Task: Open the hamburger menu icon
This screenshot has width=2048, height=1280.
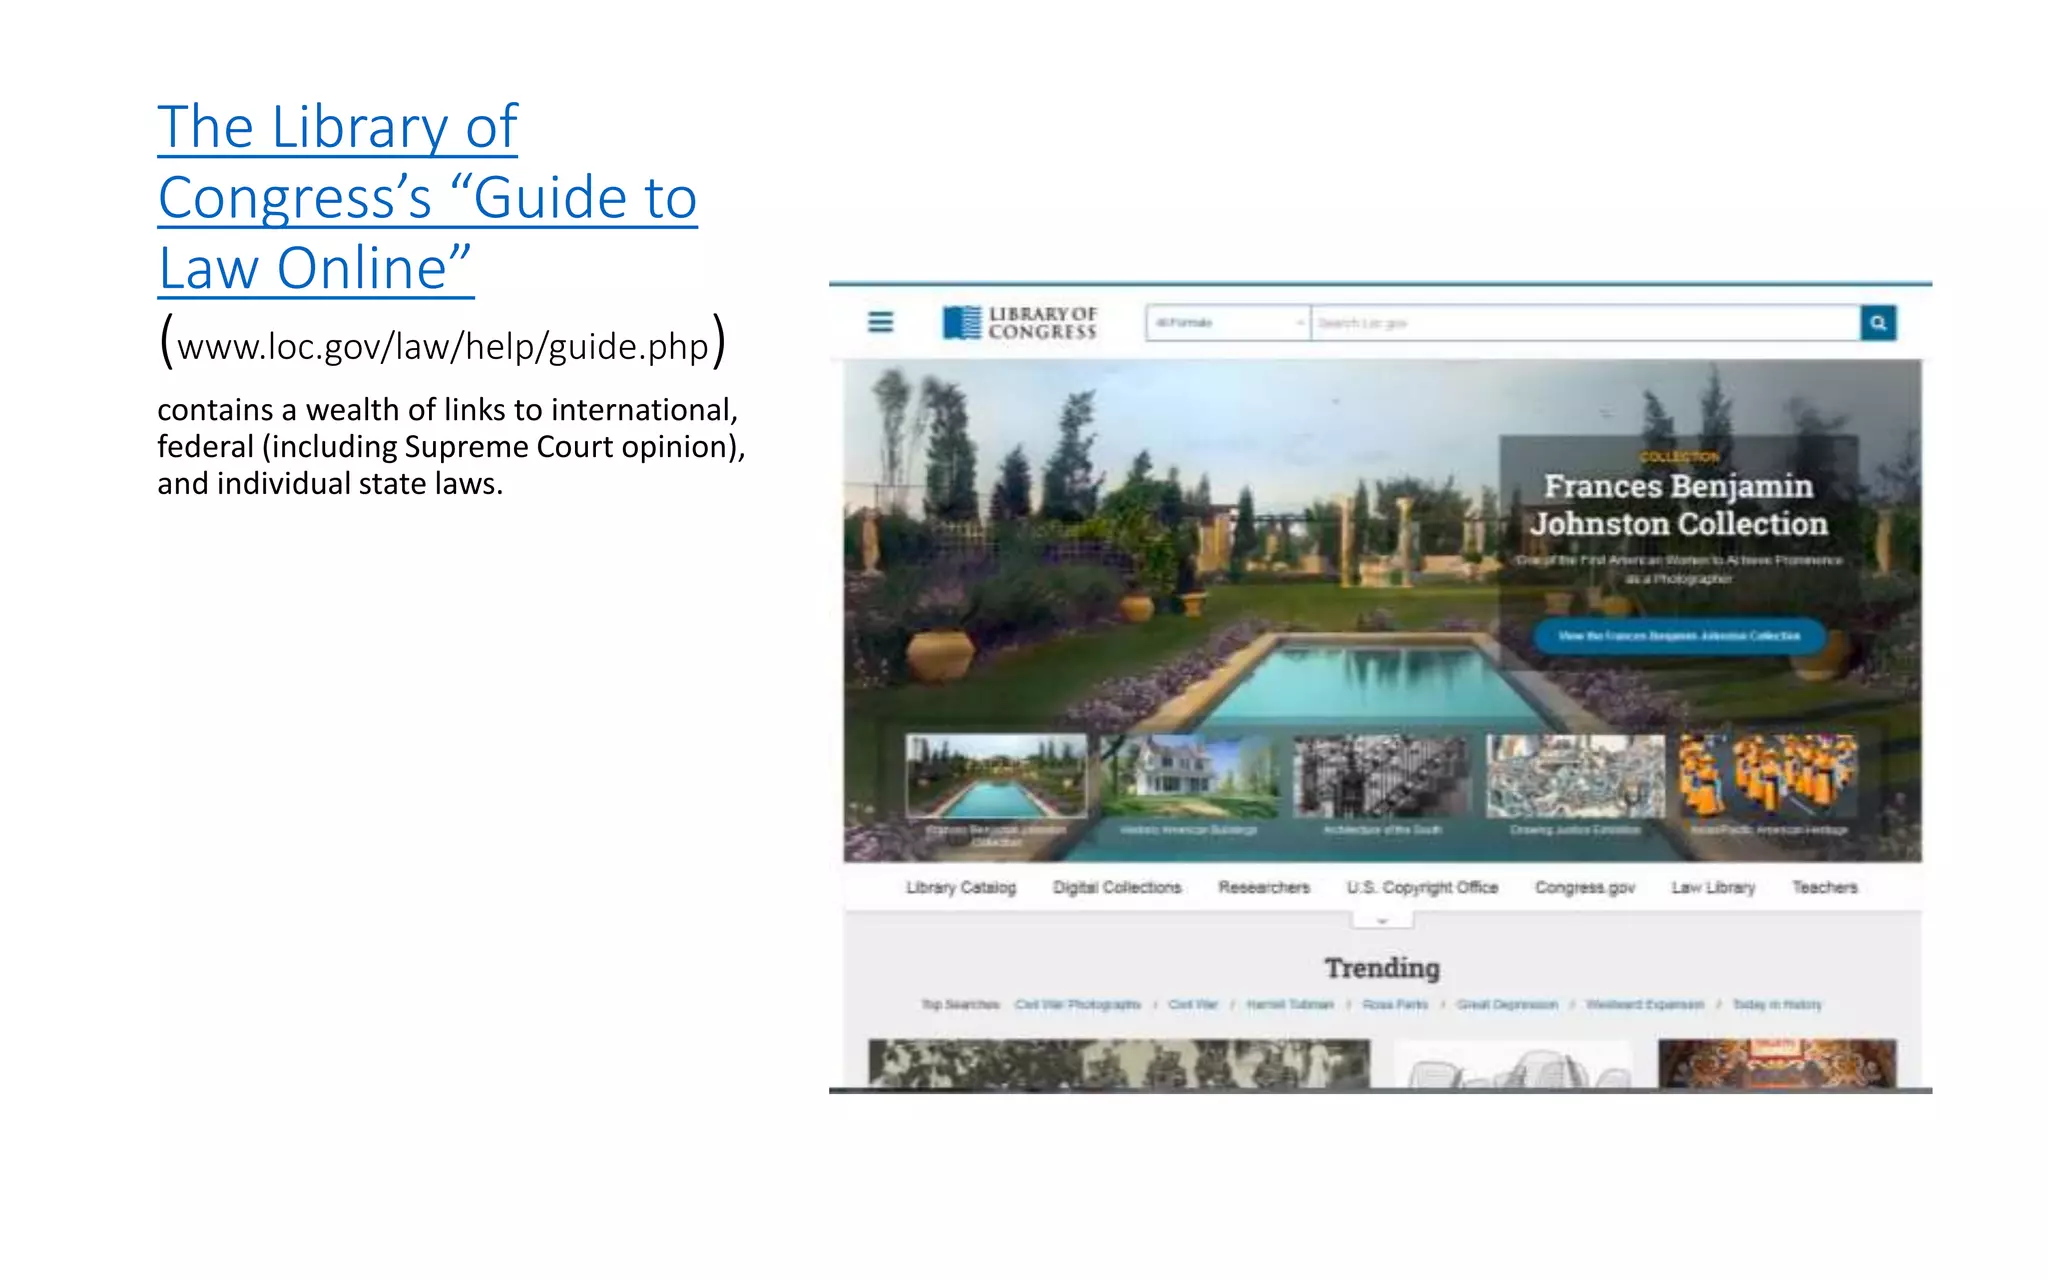Action: point(880,322)
